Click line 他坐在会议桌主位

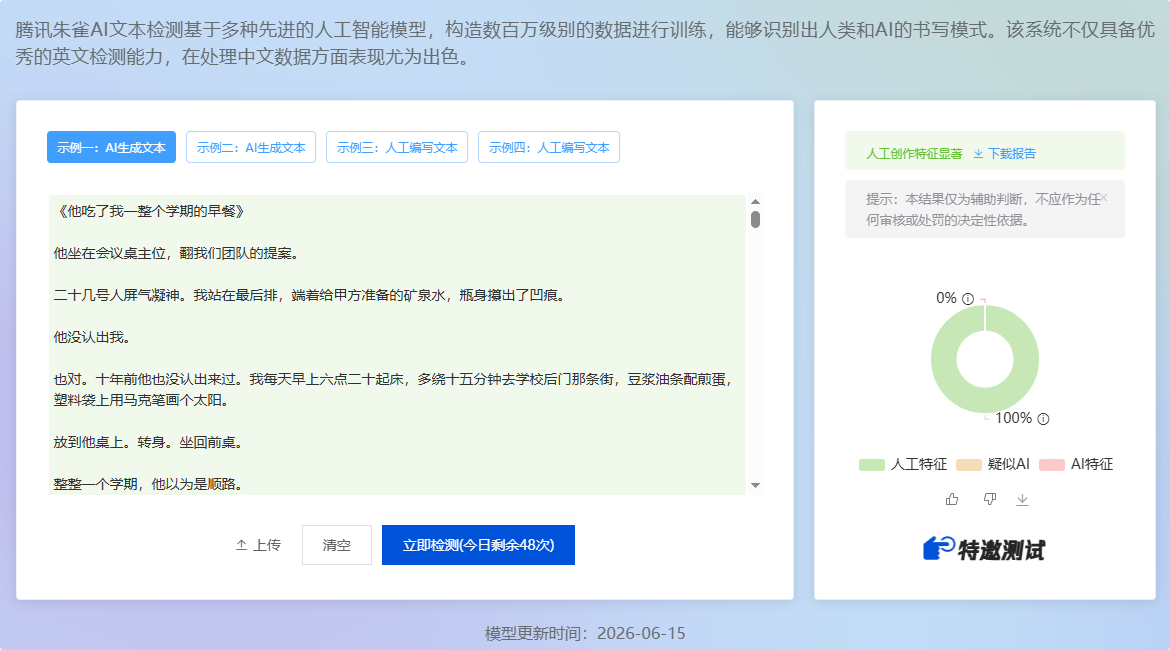pyautogui.click(x=177, y=254)
